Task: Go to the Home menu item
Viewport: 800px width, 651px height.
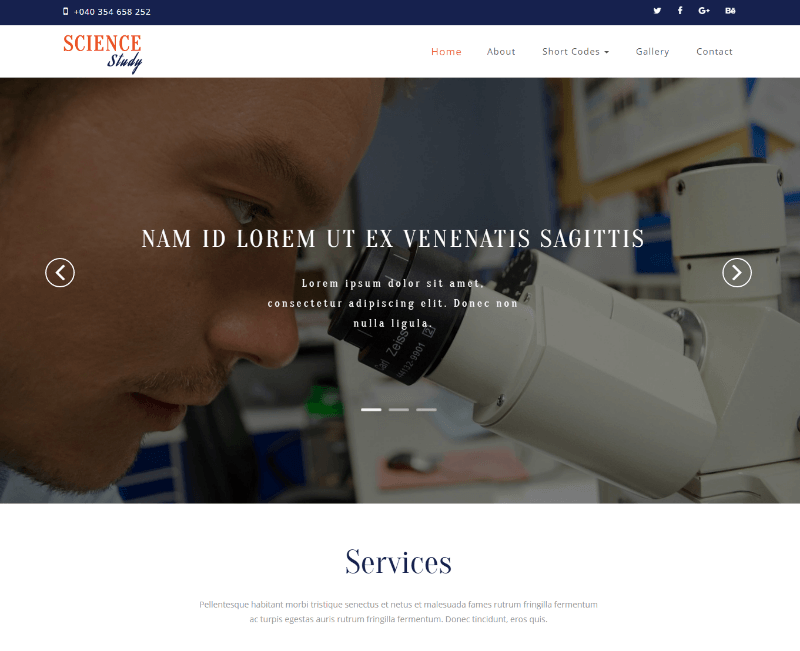Action: tap(446, 52)
